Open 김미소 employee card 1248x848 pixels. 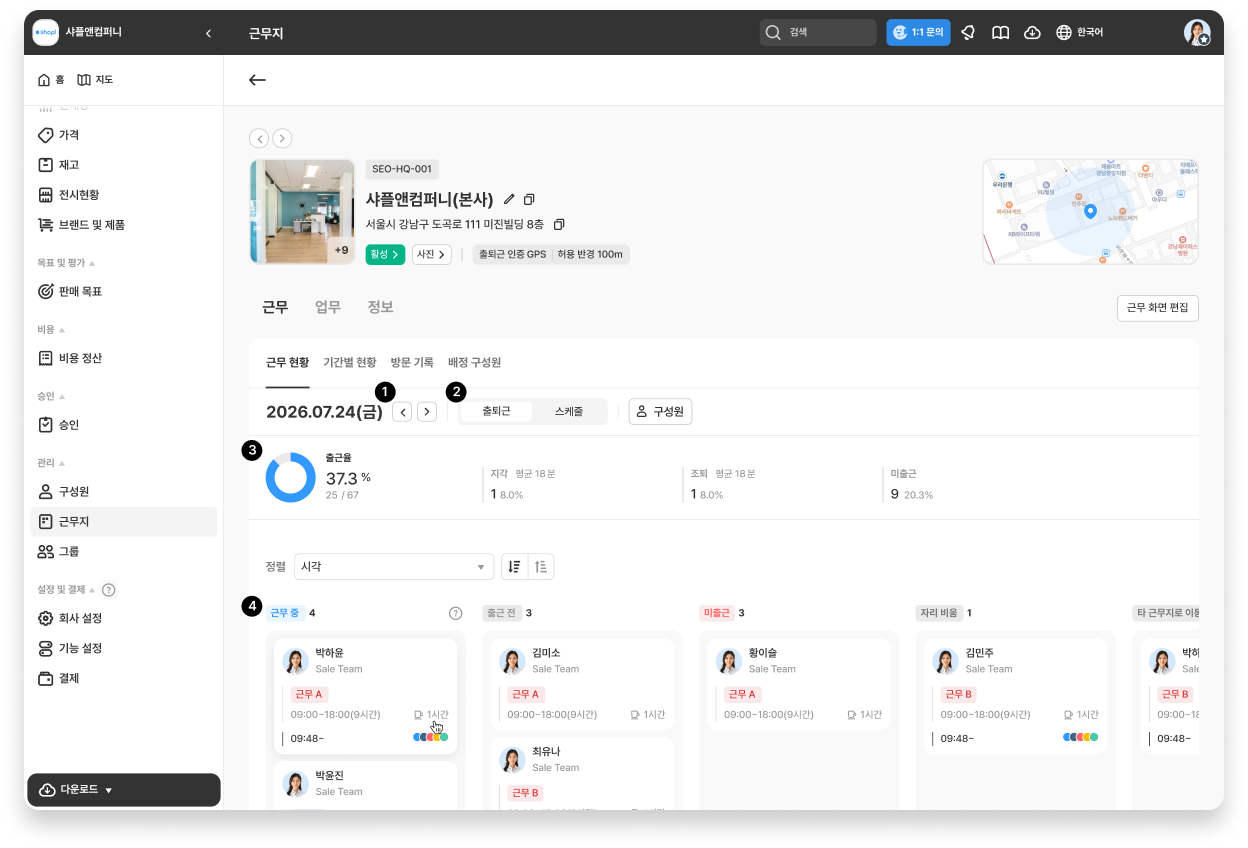[x=582, y=684]
